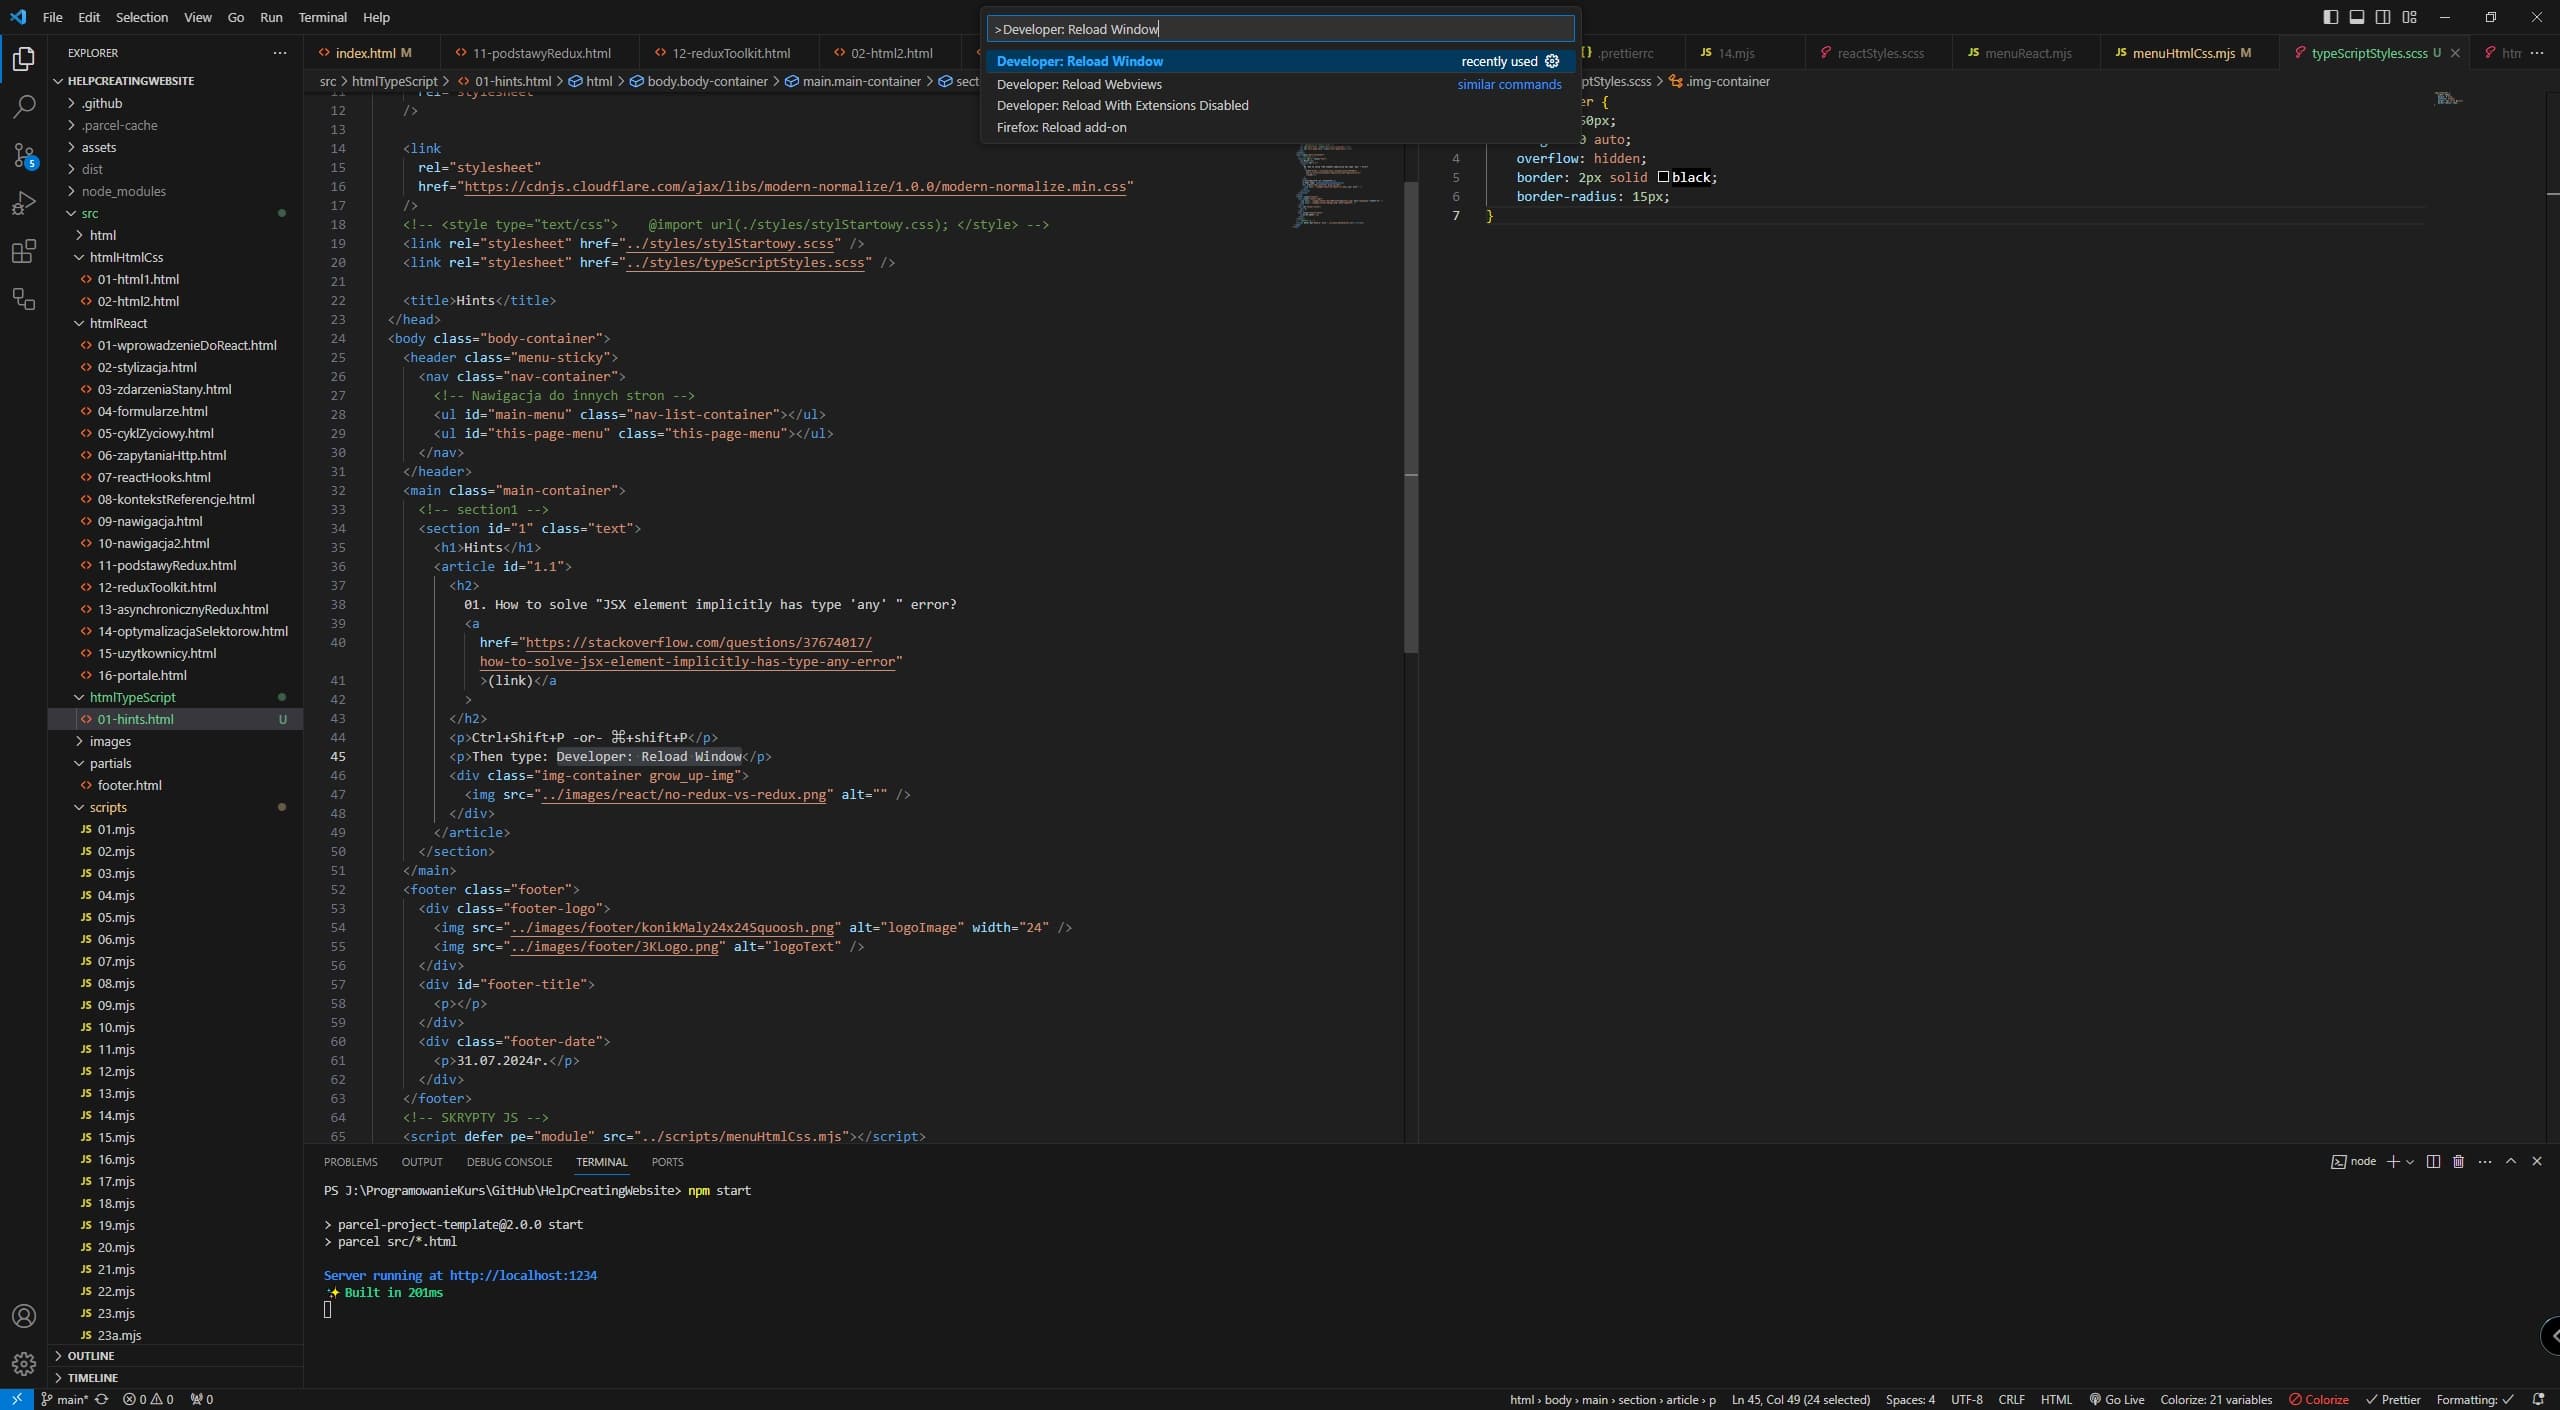The width and height of the screenshot is (2560, 1410).
Task: Expand the node_modules folder
Action: point(123,191)
